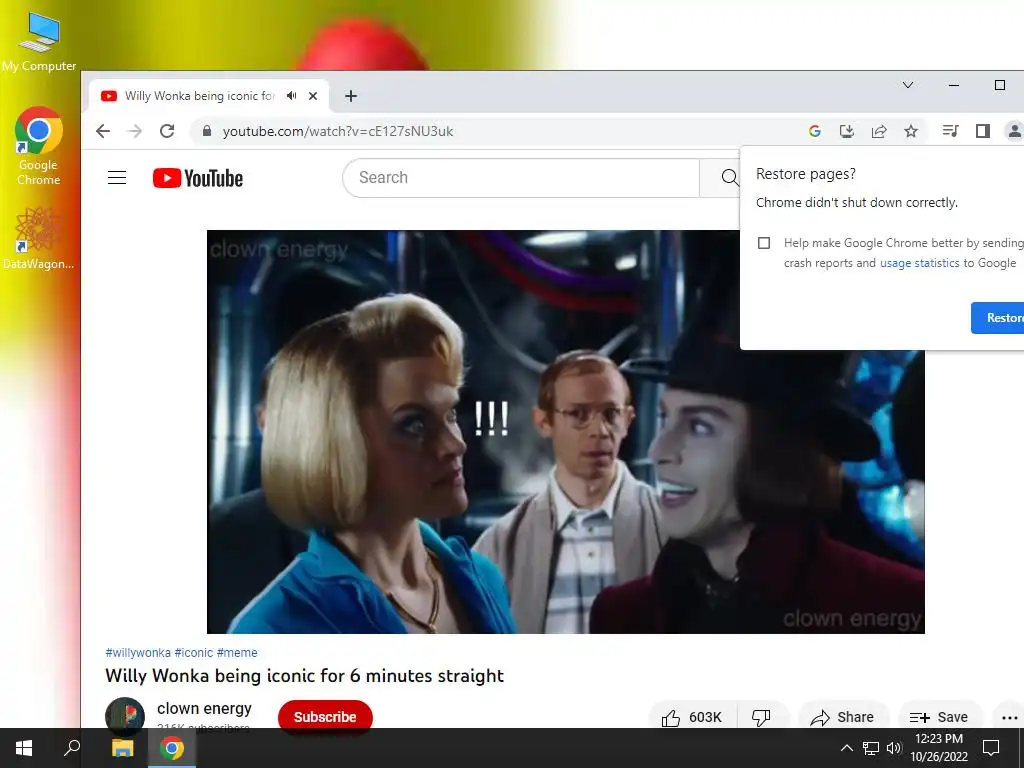Screen dimensions: 1024x768
Task: Click the Restore button
Action: point(997,318)
